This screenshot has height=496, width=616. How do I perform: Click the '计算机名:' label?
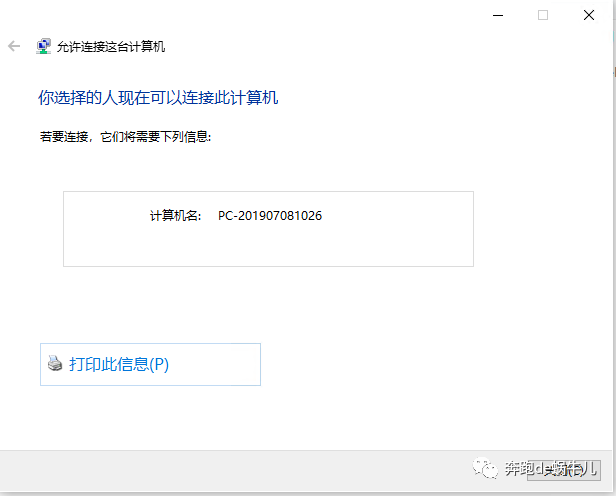[x=175, y=216]
